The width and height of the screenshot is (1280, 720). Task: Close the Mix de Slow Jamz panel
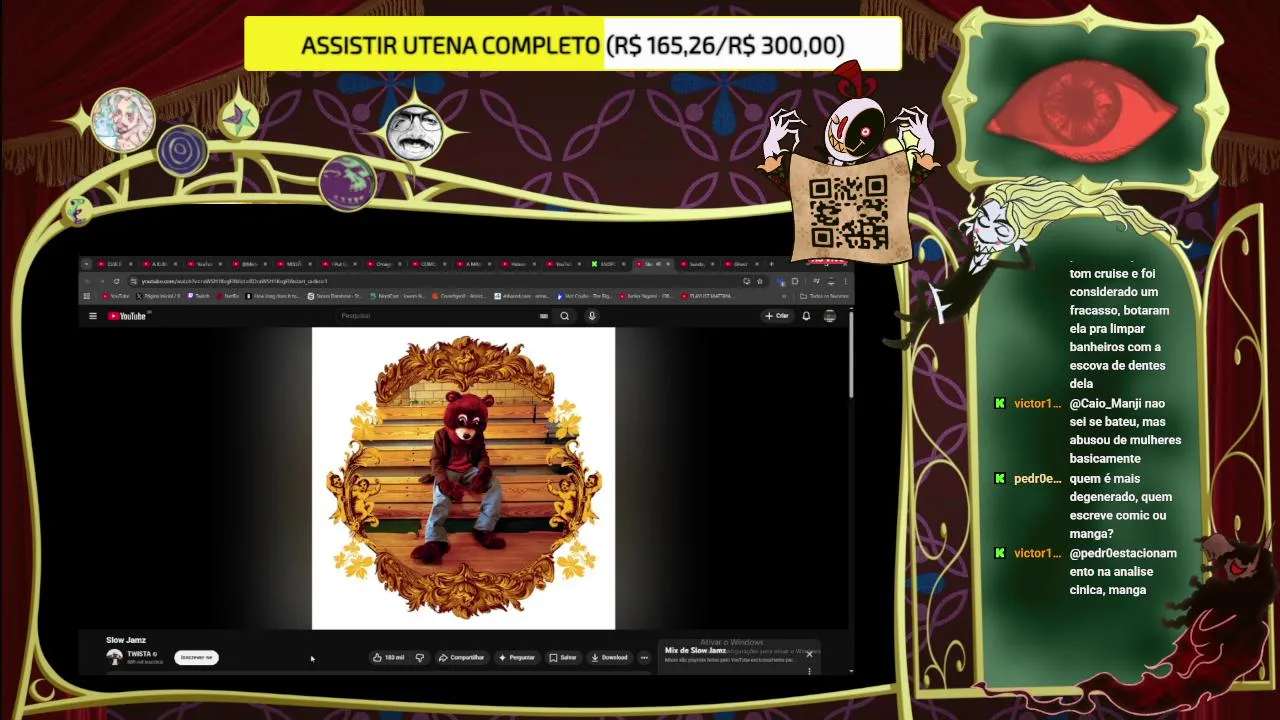coord(809,654)
